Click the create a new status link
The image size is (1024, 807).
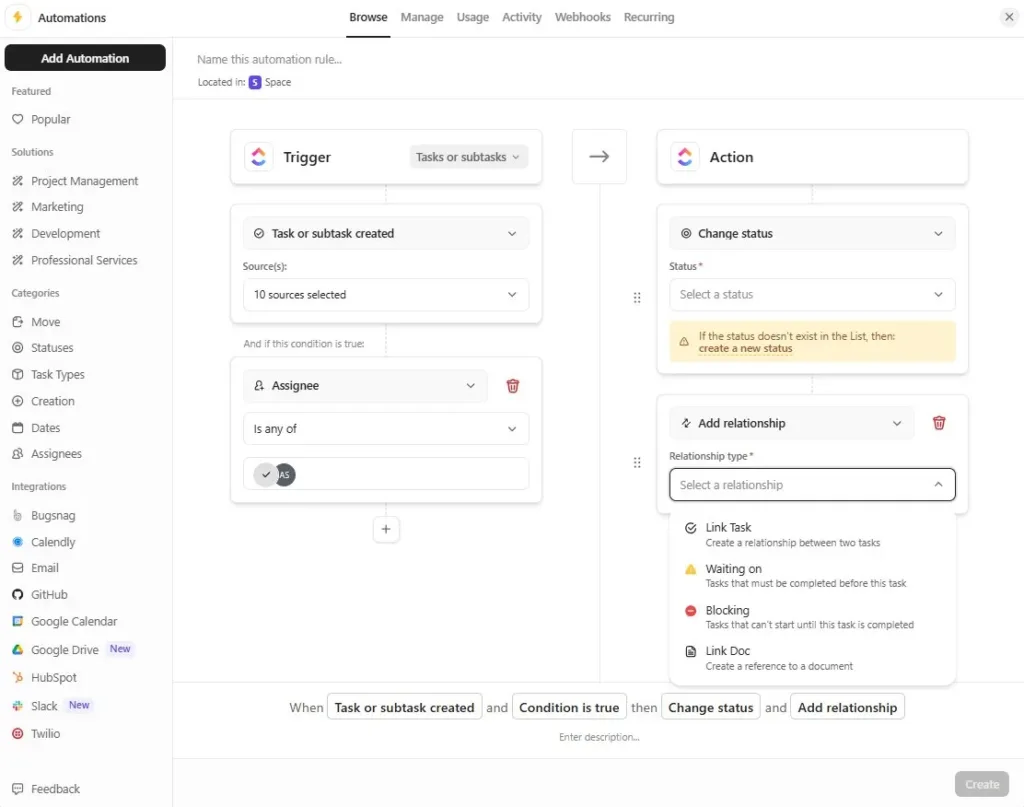(x=745, y=349)
